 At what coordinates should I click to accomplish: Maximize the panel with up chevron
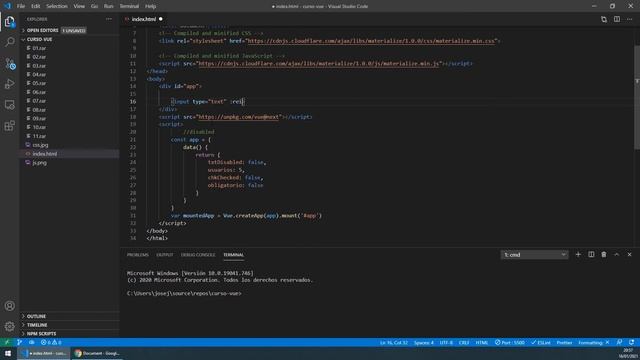click(x=617, y=254)
